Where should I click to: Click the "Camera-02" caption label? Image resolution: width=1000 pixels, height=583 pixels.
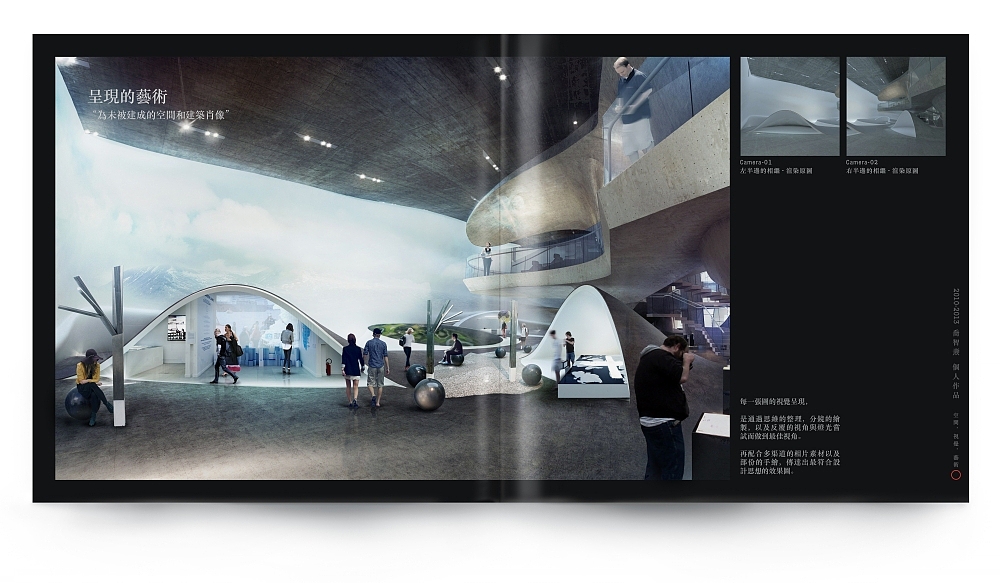point(862,163)
